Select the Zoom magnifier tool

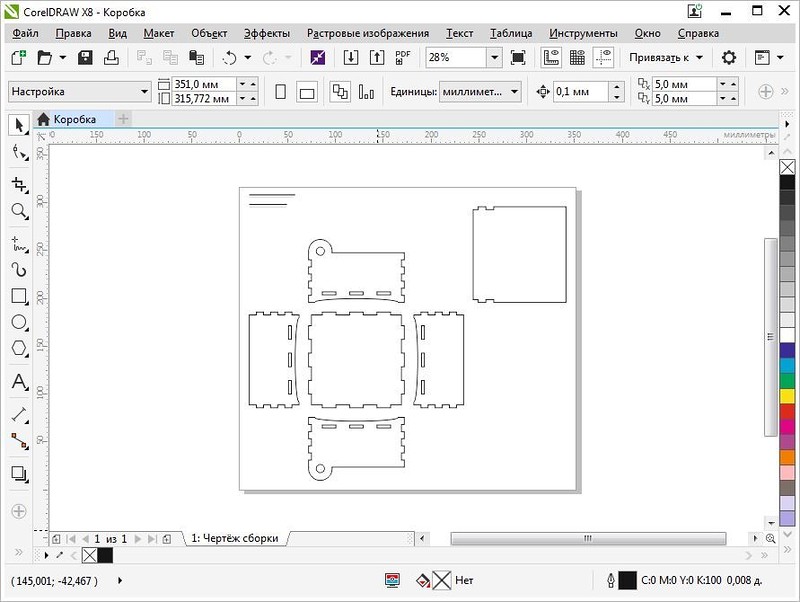click(19, 211)
